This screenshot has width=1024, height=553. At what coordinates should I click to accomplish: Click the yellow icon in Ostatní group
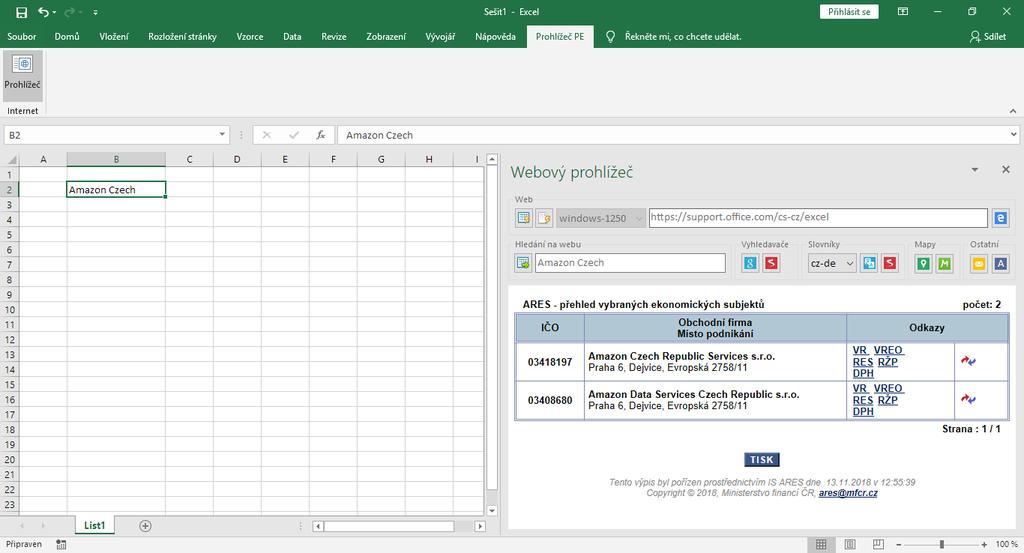pyautogui.click(x=979, y=263)
